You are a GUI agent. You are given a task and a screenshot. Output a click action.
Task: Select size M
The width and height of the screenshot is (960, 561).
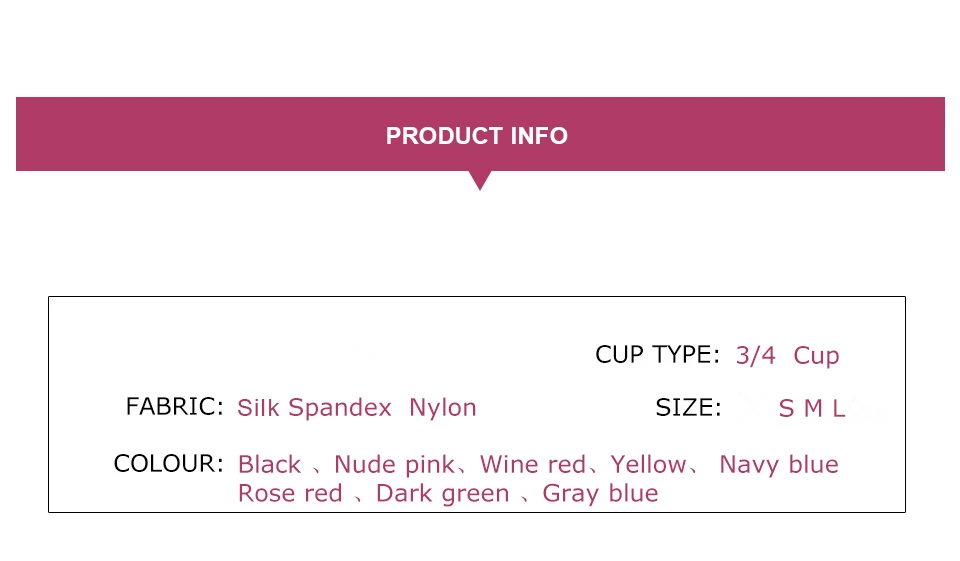(x=813, y=409)
